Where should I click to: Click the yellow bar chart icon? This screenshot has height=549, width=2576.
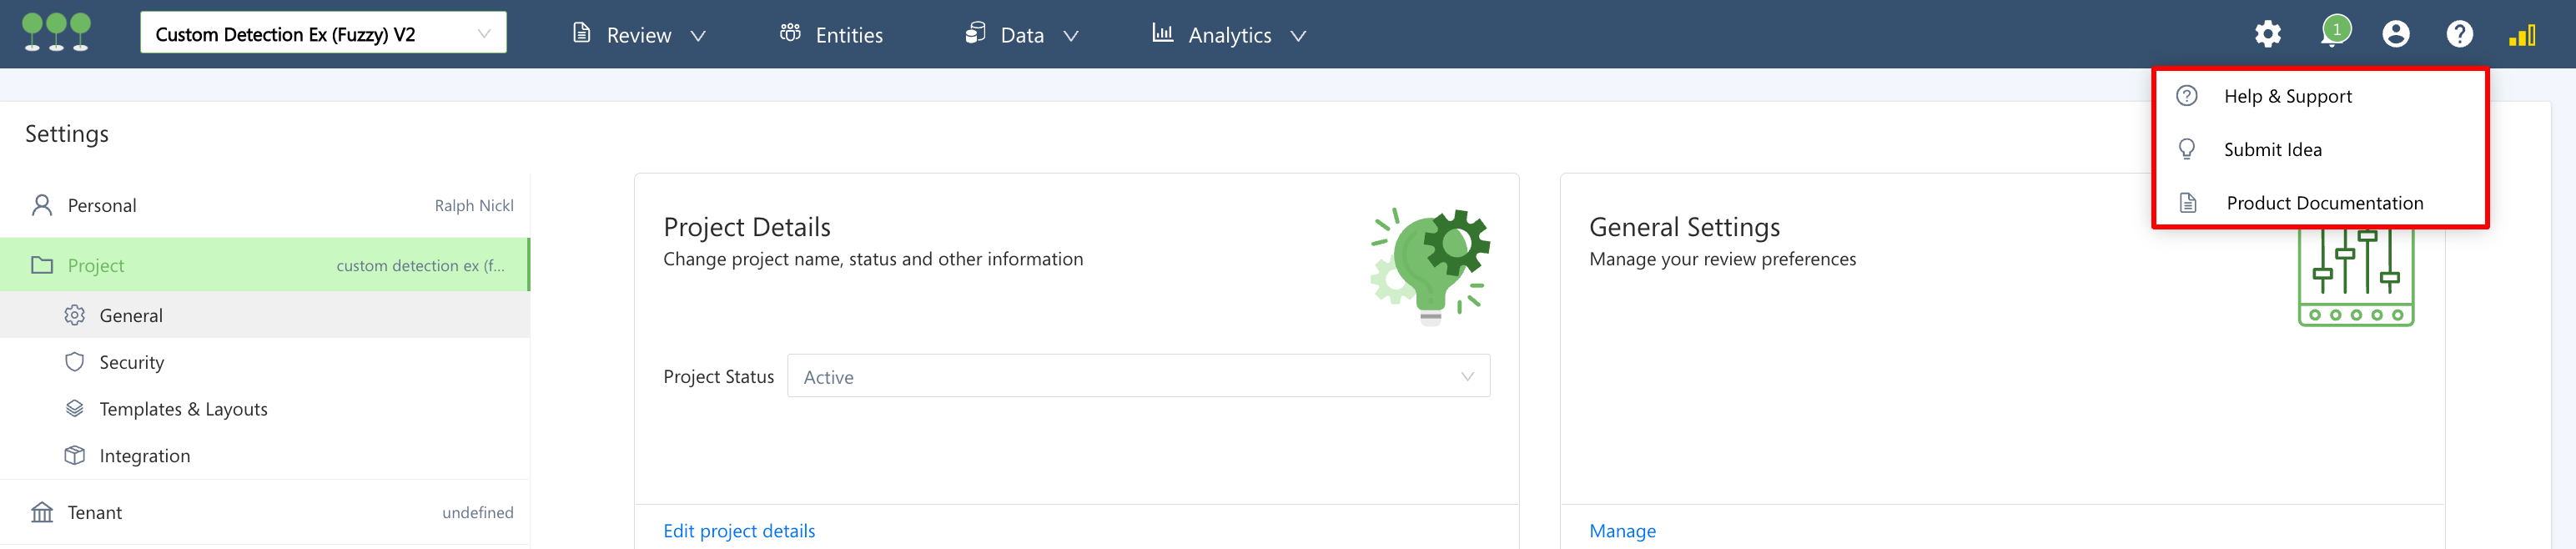tap(2521, 36)
